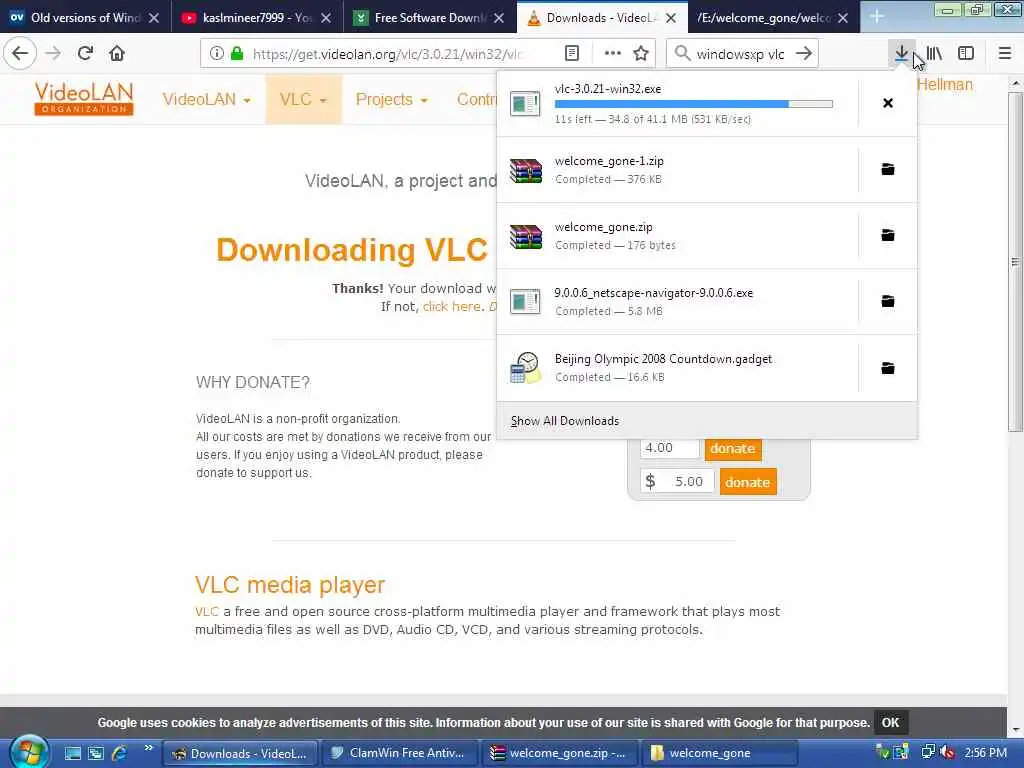Open a new tab with the plus button
Viewport: 1024px width, 768px height.
pyautogui.click(x=877, y=17)
